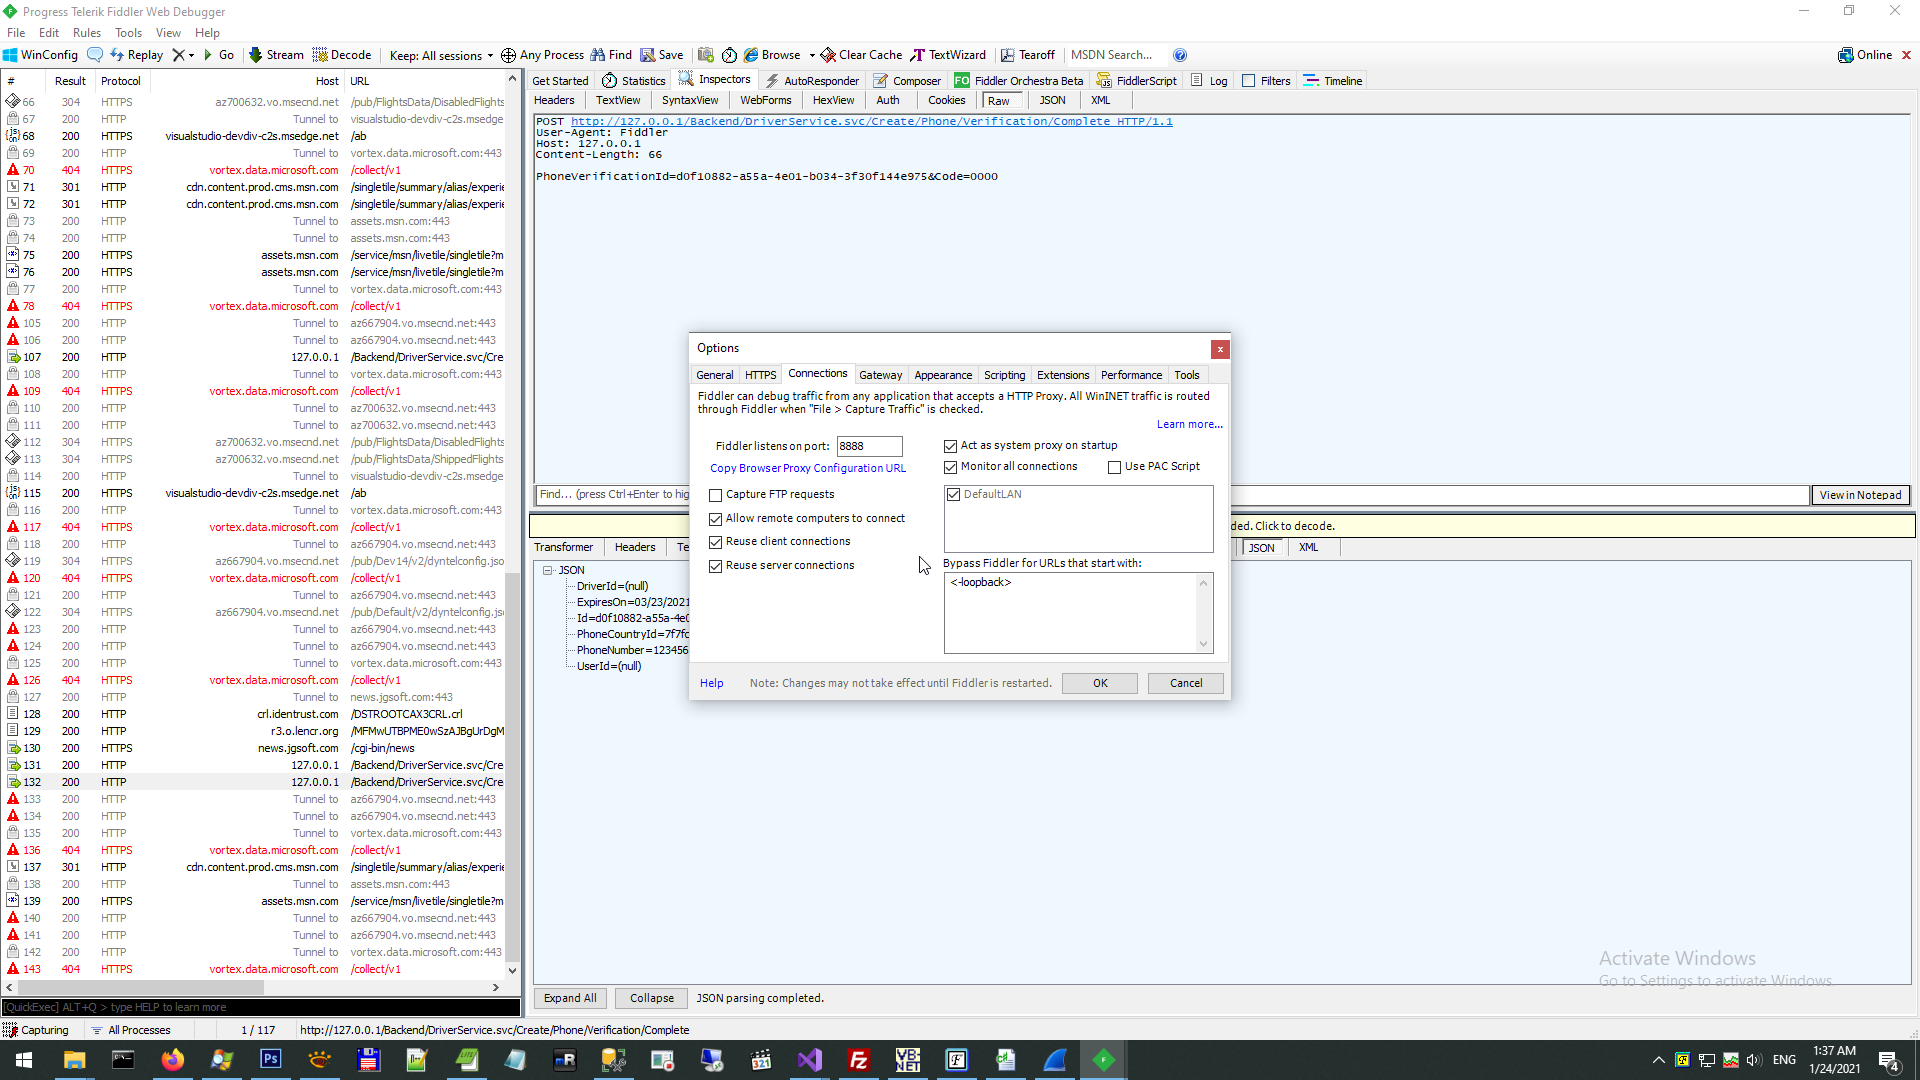Screen dimensions: 1920x1080
Task: Click the Stream toolbar button
Action: tap(276, 55)
